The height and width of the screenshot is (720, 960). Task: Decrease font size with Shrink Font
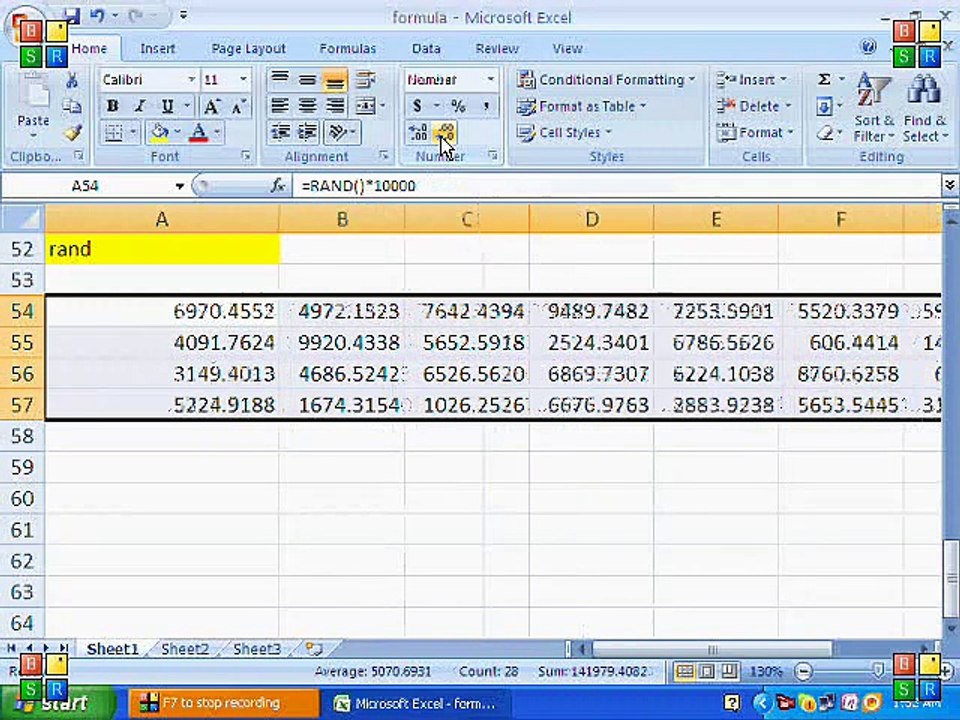238,107
